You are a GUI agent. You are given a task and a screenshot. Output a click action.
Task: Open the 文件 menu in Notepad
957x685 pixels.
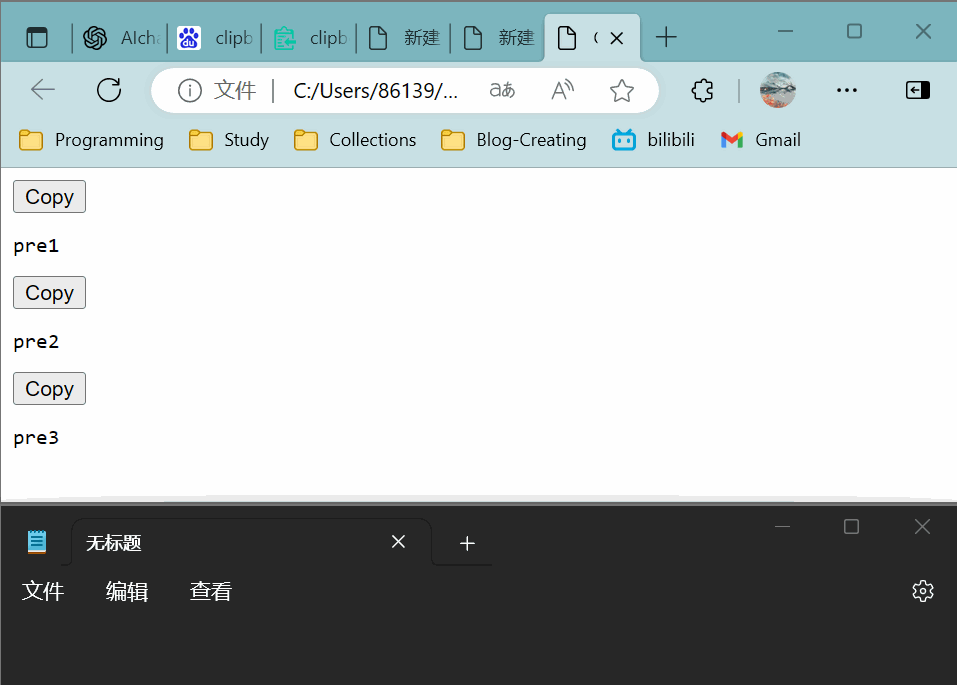pyautogui.click(x=43, y=591)
